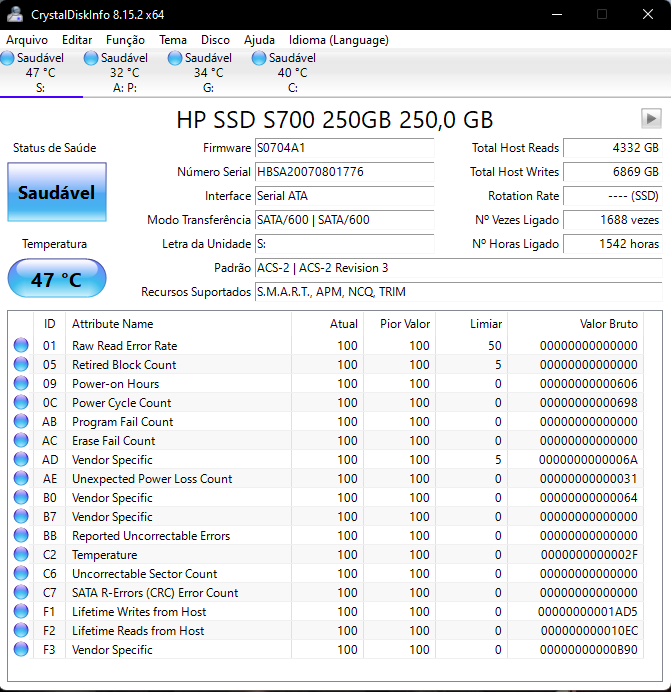Click status orb for Lifetime Writes from Host
This screenshot has width=671, height=692.
pyautogui.click(x=21, y=611)
